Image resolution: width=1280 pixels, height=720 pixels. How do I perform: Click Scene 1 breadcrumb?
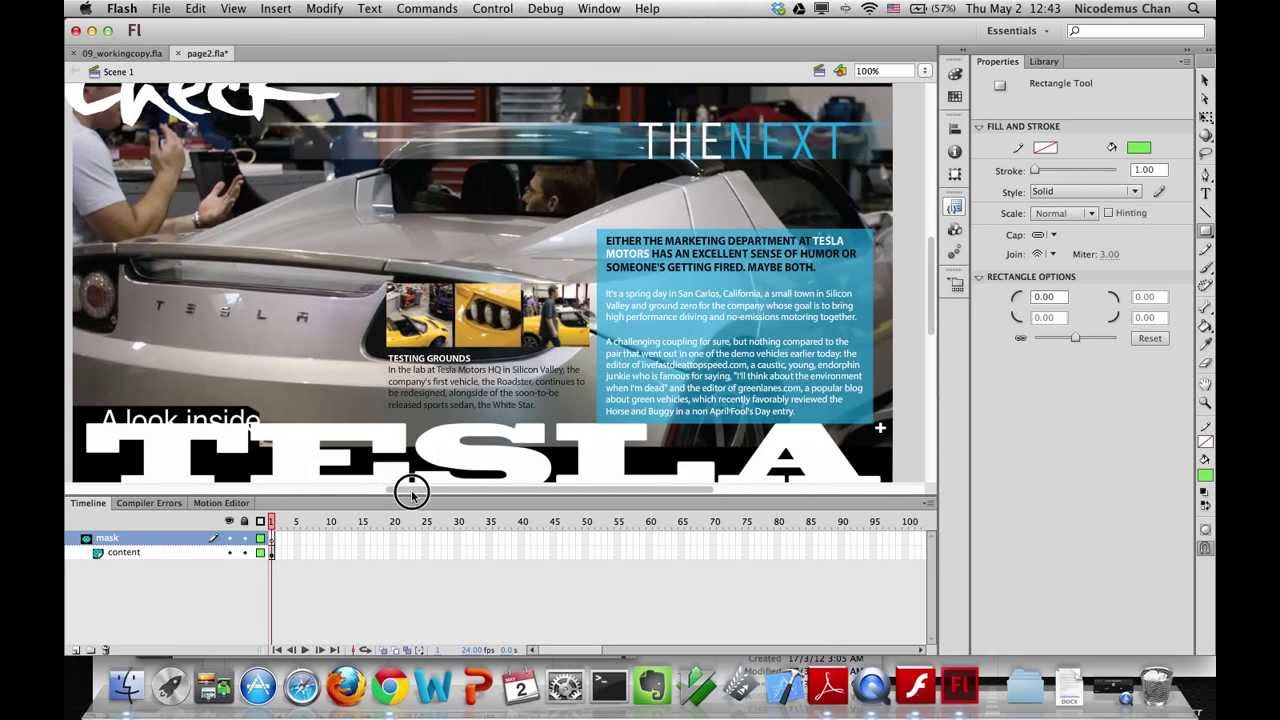[x=118, y=72]
